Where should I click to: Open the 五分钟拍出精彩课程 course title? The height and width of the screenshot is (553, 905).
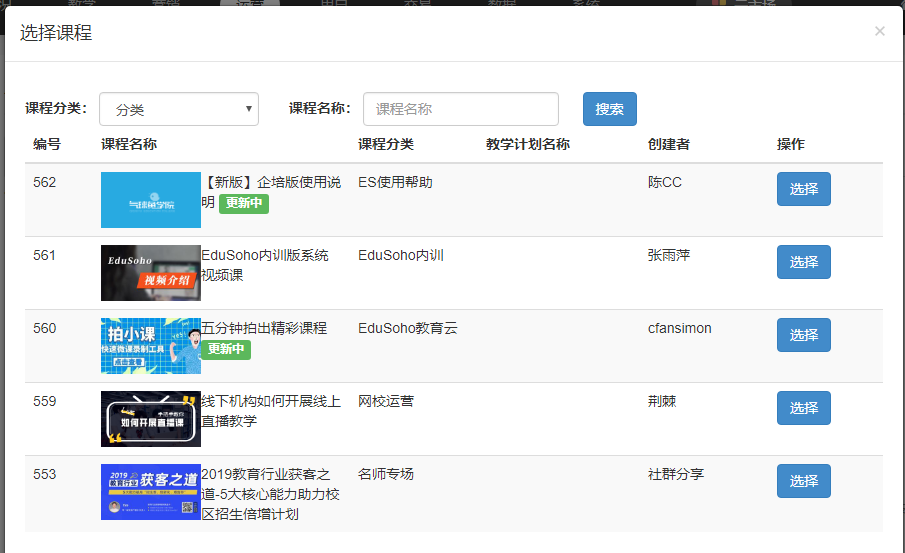click(x=265, y=328)
